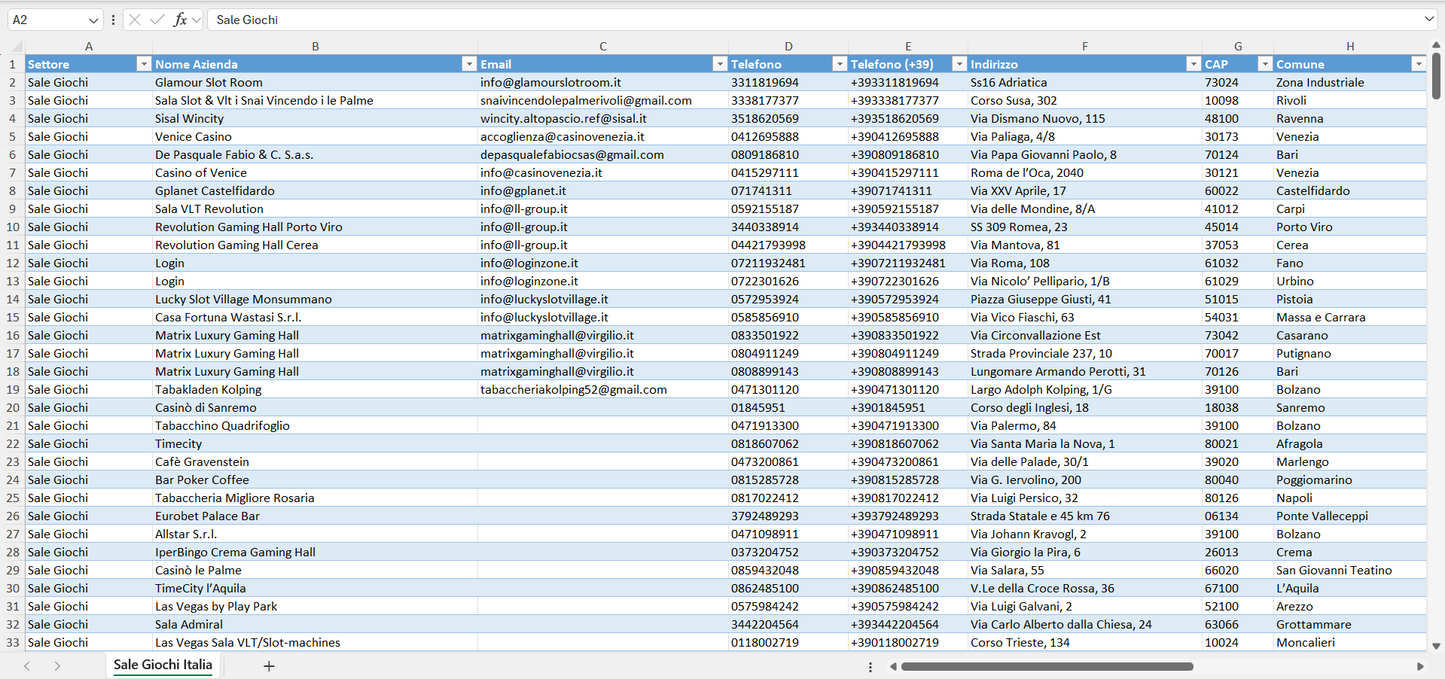Click the confirm entry checkmark icon
This screenshot has width=1445, height=679.
(x=157, y=20)
